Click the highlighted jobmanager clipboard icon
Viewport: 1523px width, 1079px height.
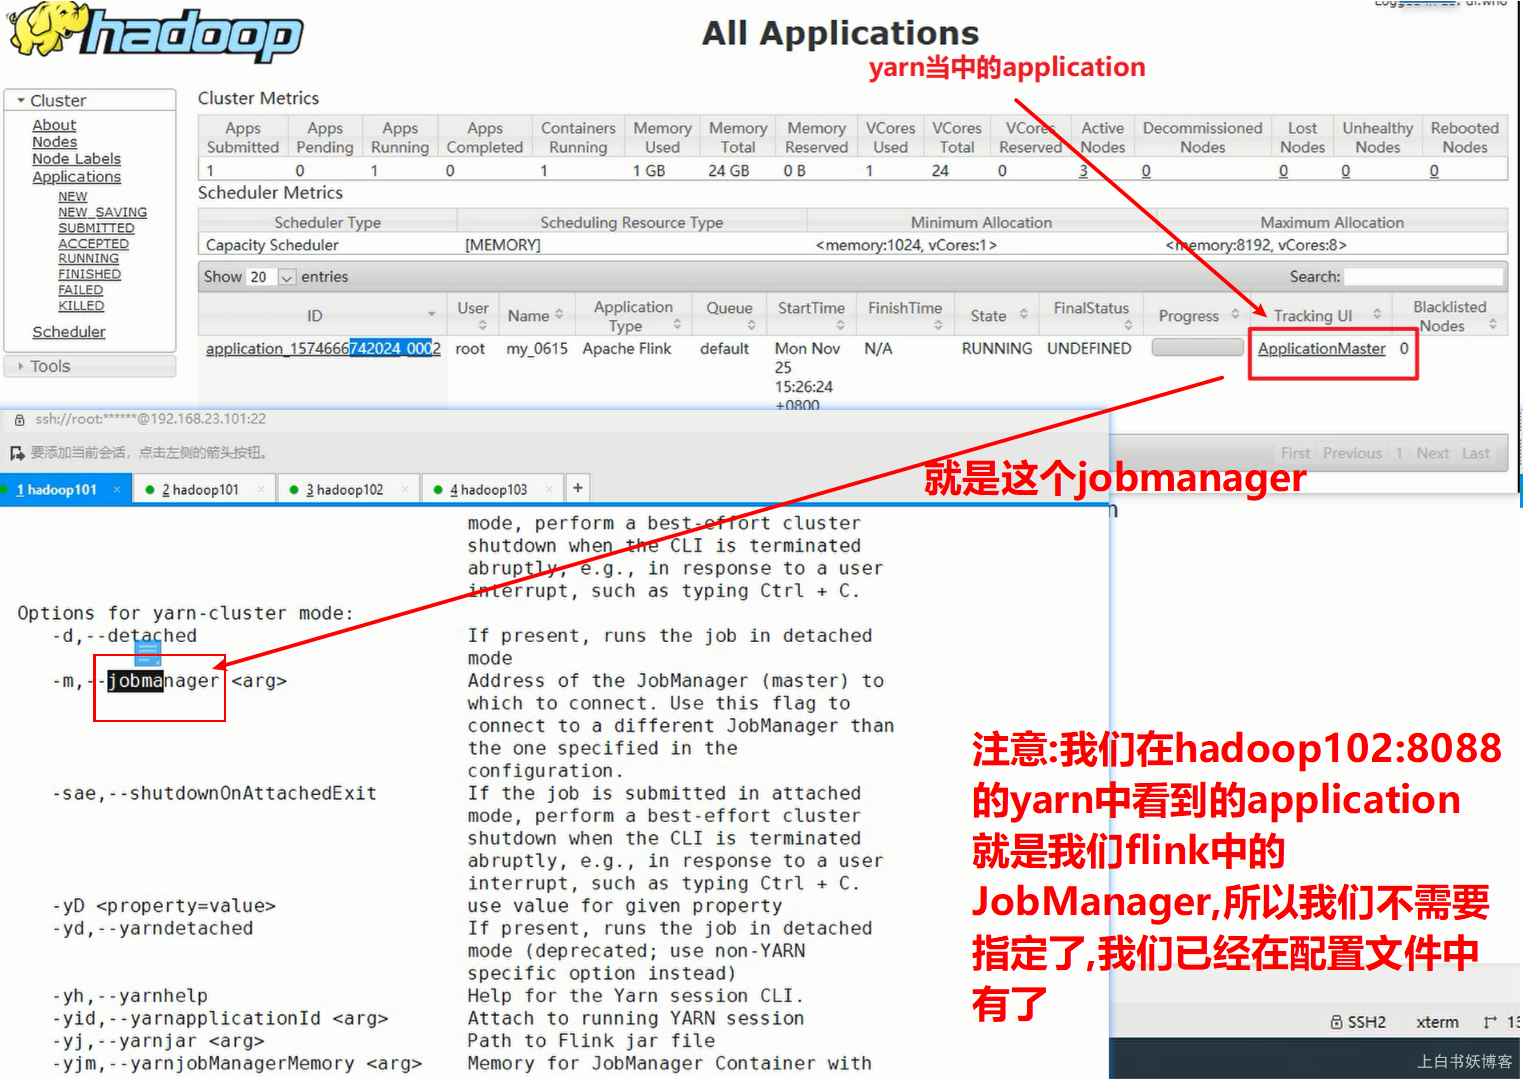148,653
